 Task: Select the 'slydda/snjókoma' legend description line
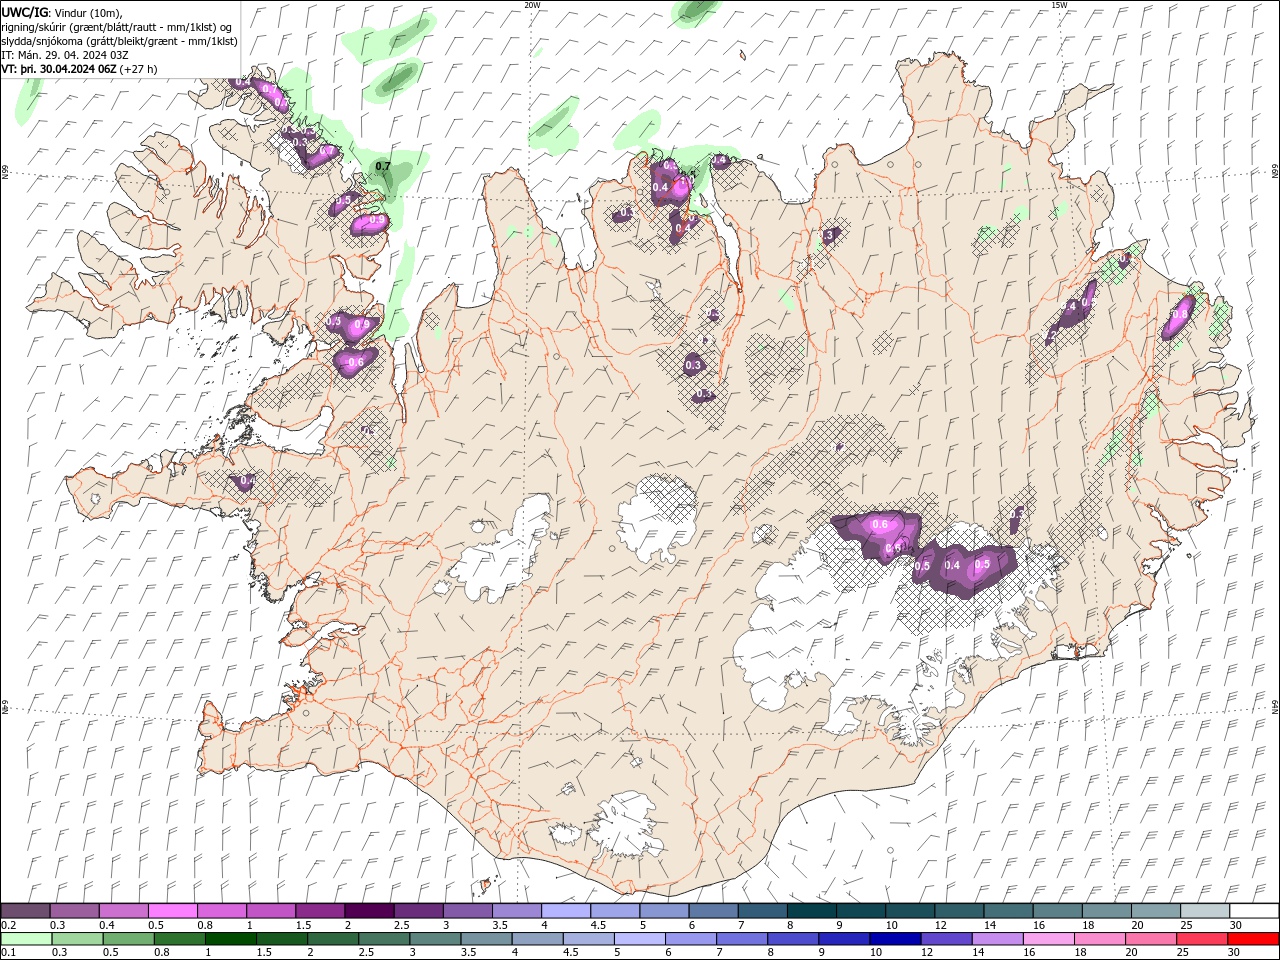(120, 41)
